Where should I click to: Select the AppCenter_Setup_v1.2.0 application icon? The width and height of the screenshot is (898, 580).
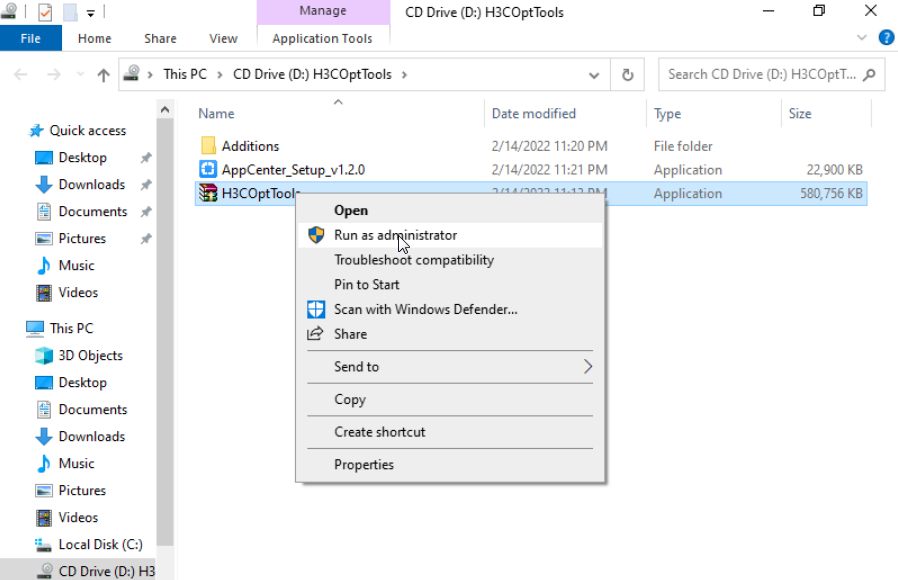208,169
